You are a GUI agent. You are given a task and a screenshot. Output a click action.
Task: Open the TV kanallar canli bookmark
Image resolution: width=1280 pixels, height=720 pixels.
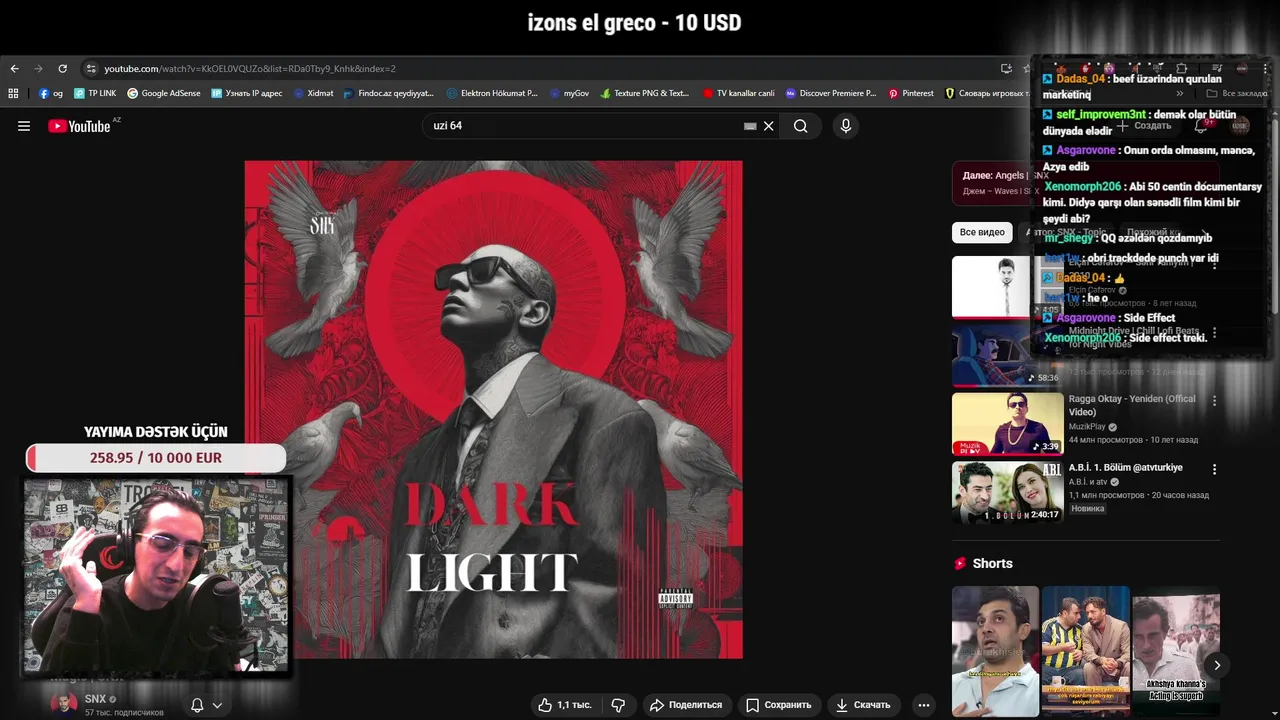pos(739,93)
